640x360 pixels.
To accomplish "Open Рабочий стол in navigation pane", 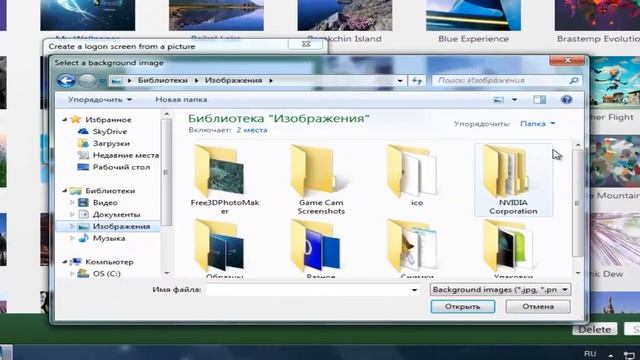I will point(121,167).
